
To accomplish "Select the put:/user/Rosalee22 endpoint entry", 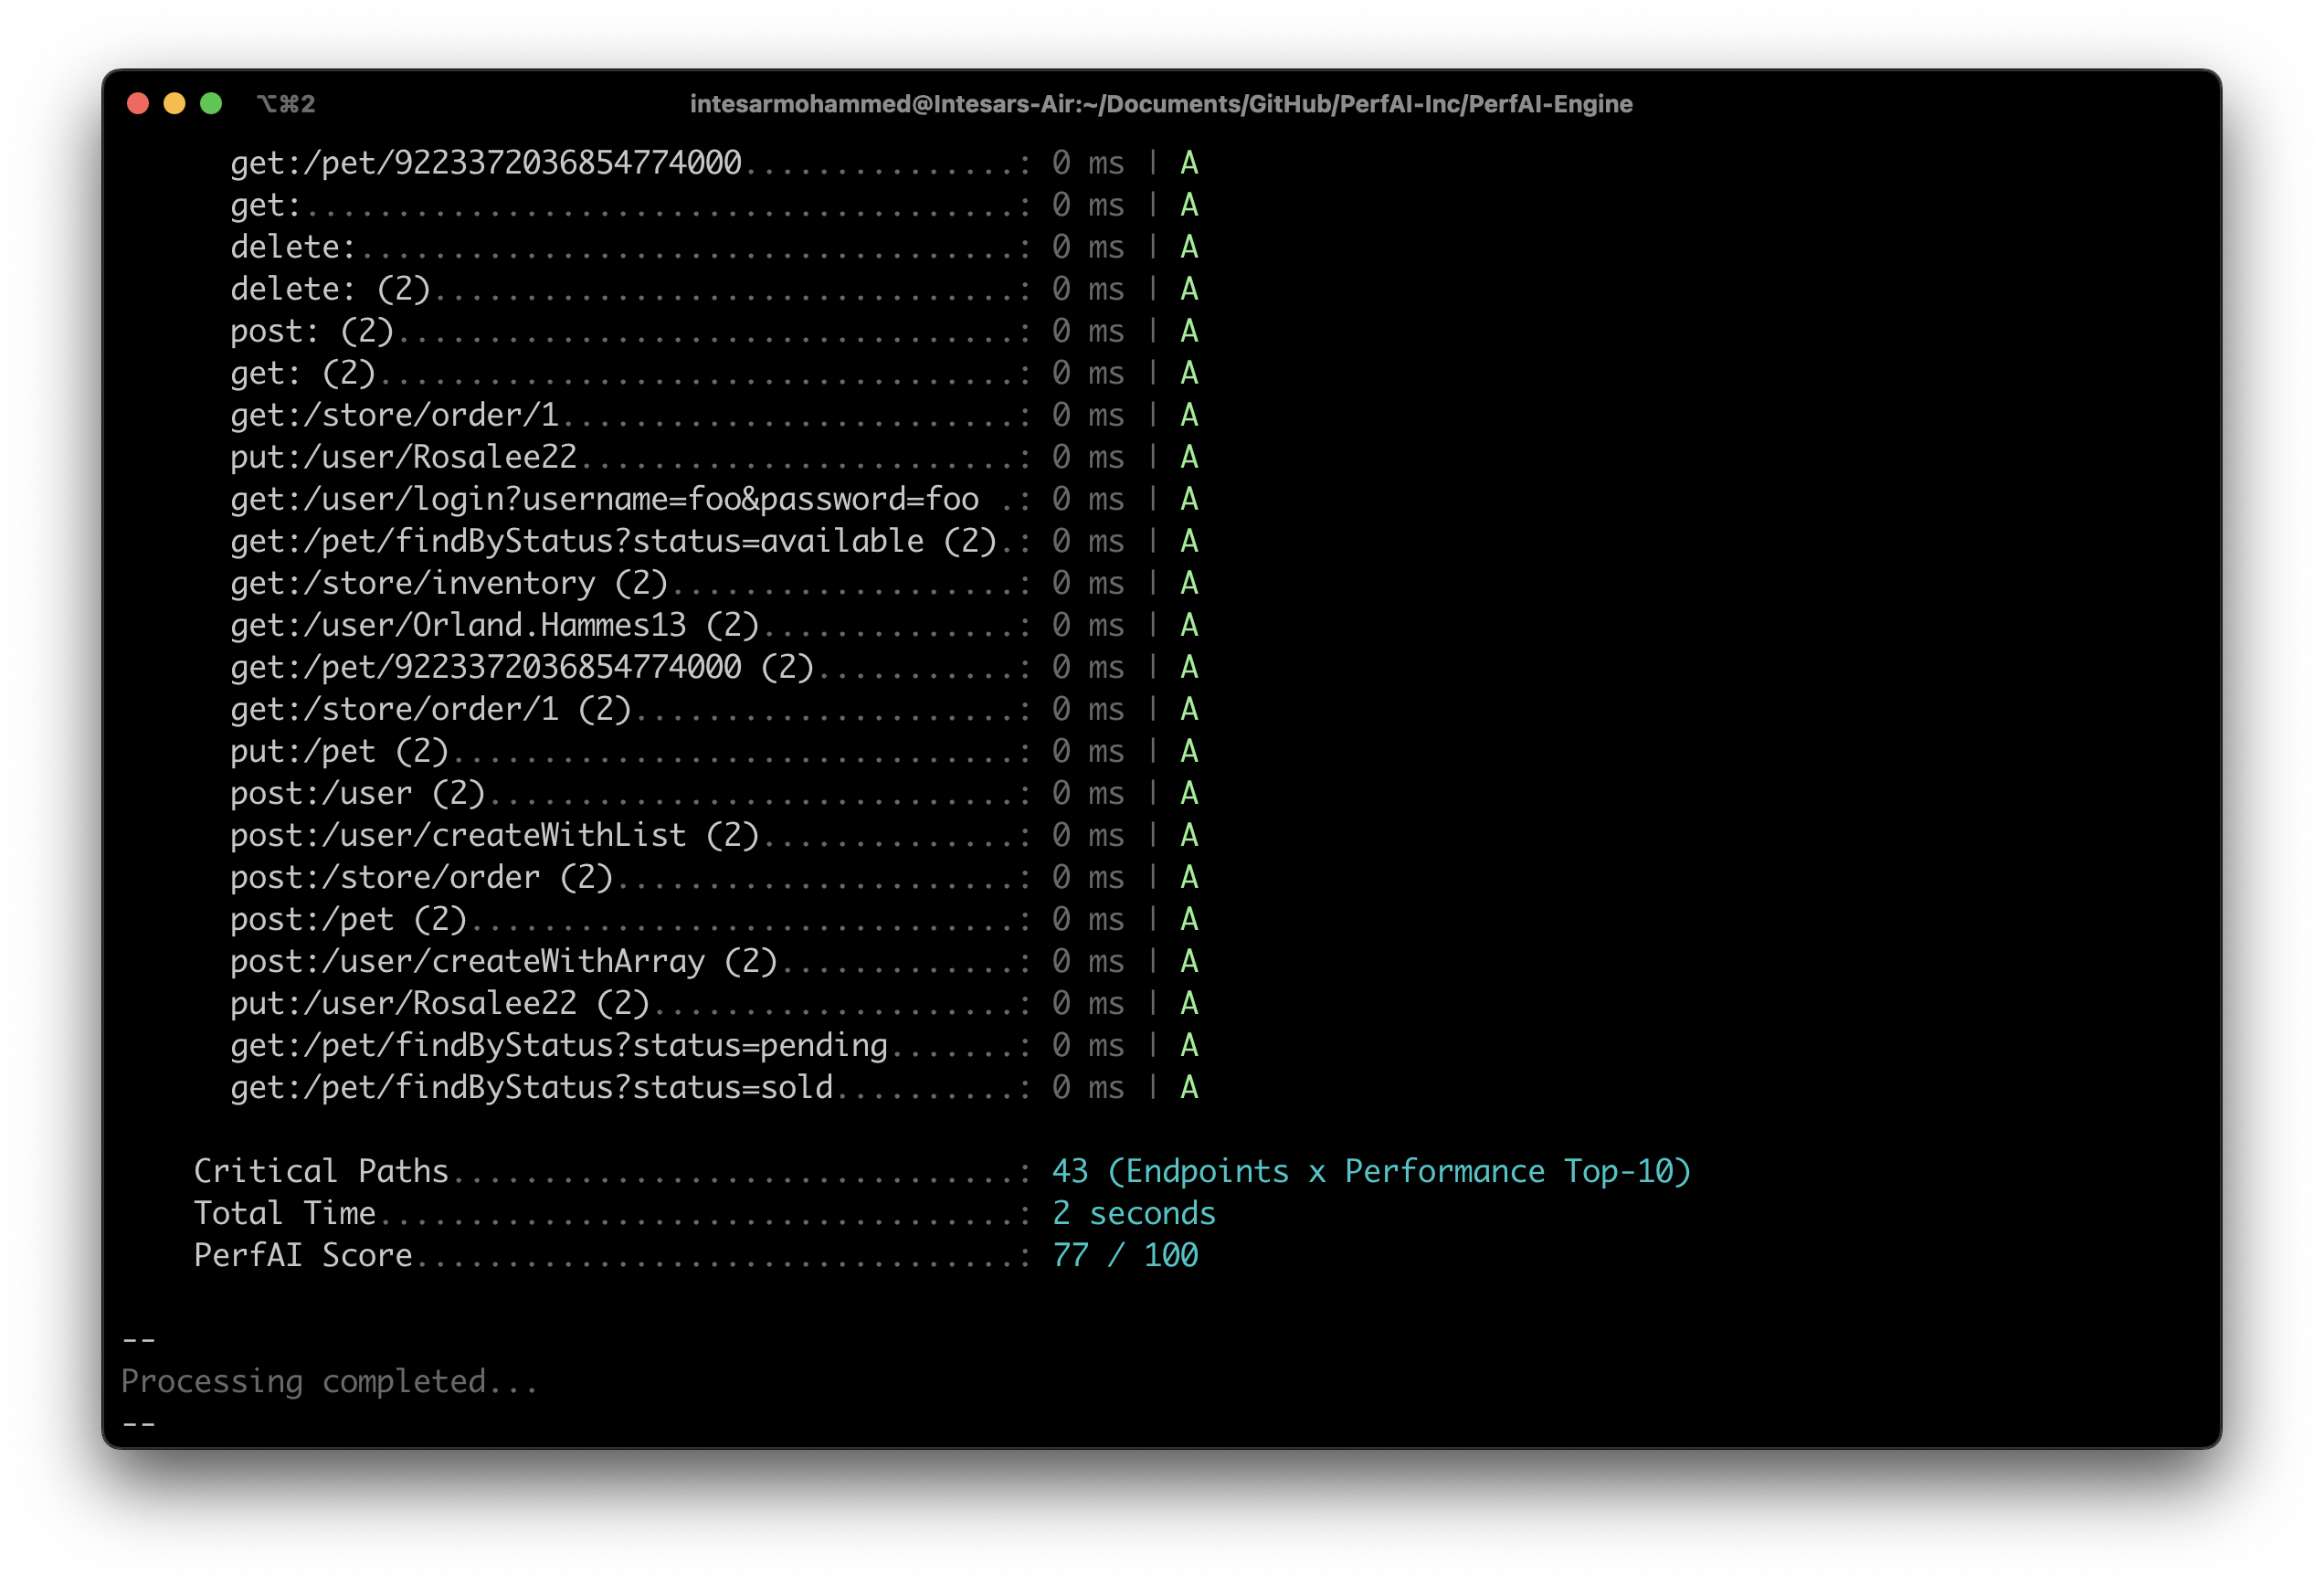I will point(404,456).
